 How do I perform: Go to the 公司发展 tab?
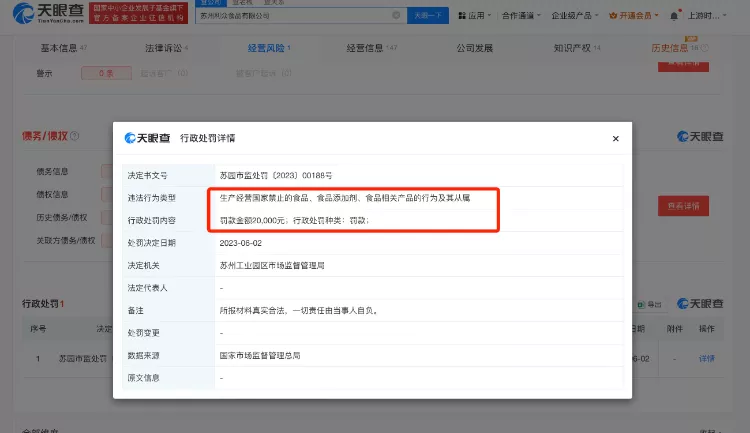tap(474, 48)
